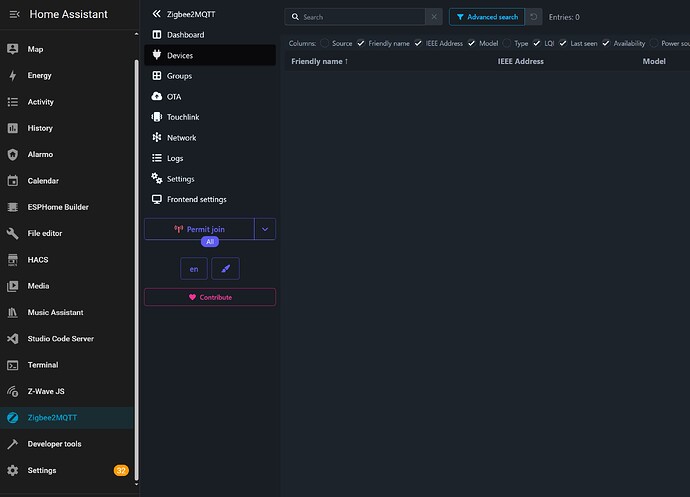Image resolution: width=690 pixels, height=497 pixels.
Task: Enable the Power source column checkbox
Action: click(x=653, y=43)
